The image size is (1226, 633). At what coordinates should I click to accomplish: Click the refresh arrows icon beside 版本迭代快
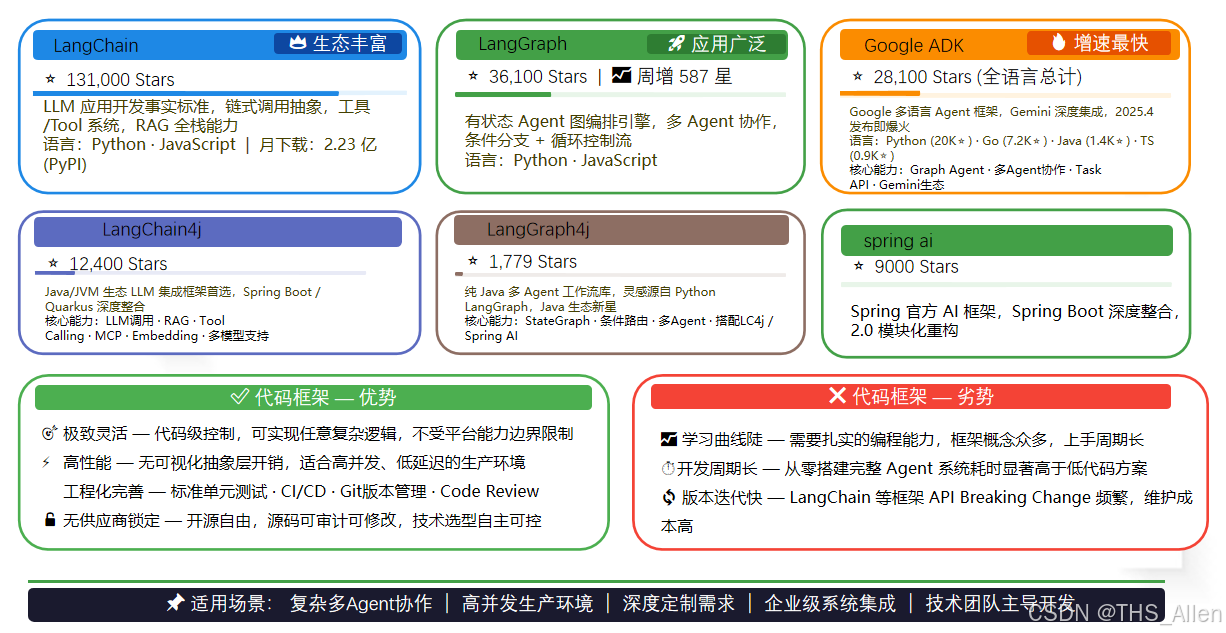pos(669,497)
